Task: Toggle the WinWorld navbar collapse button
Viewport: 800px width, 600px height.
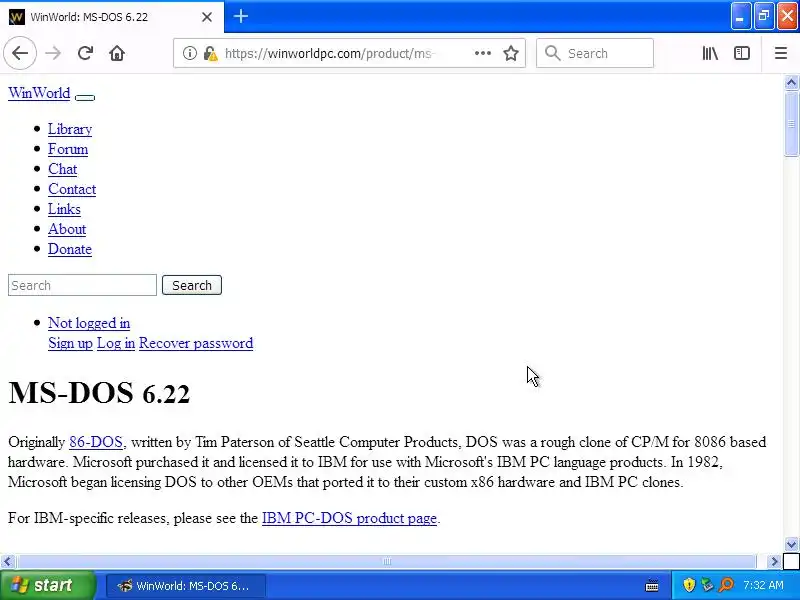Action: (85, 97)
